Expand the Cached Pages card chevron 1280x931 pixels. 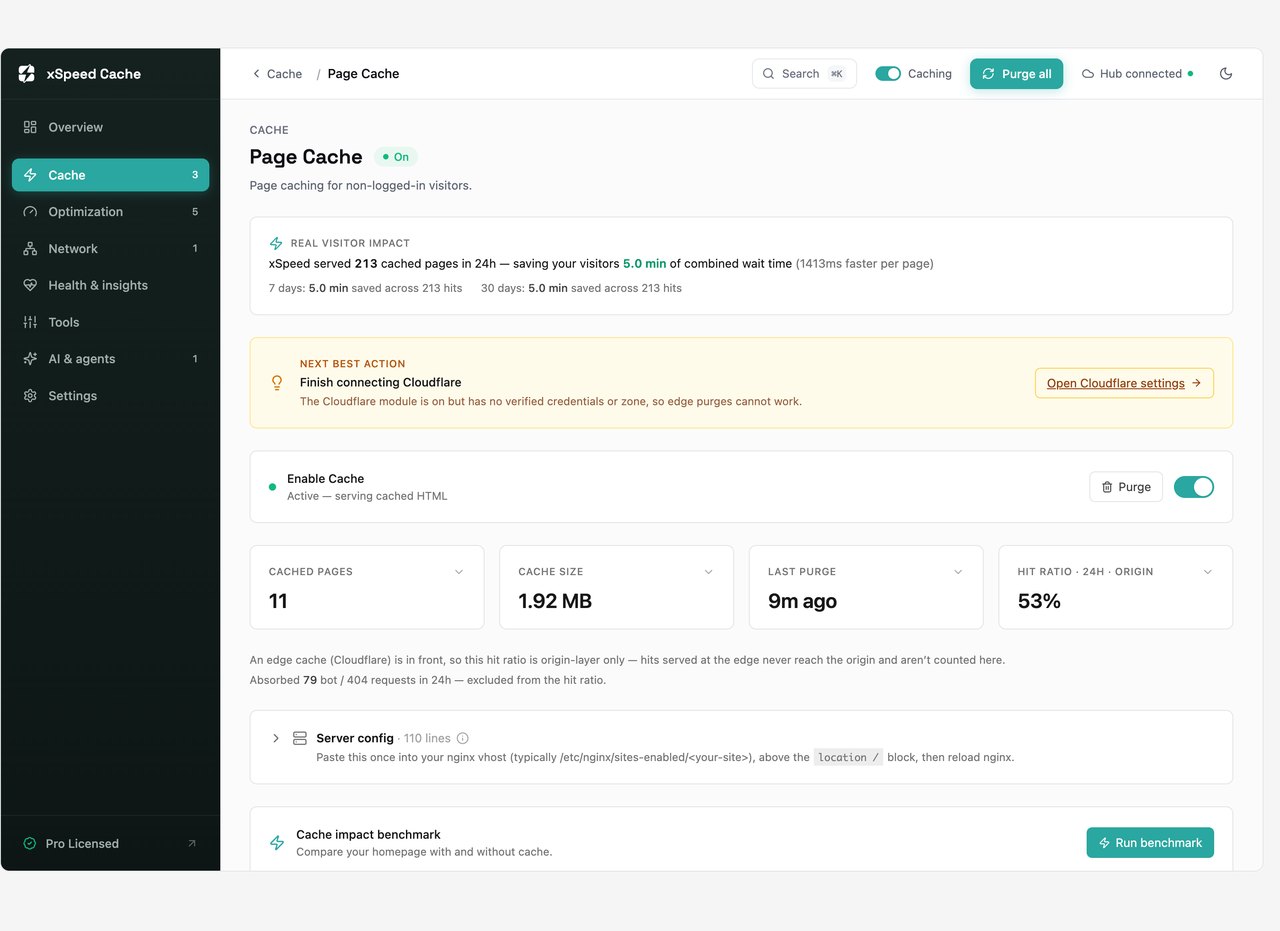[459, 572]
